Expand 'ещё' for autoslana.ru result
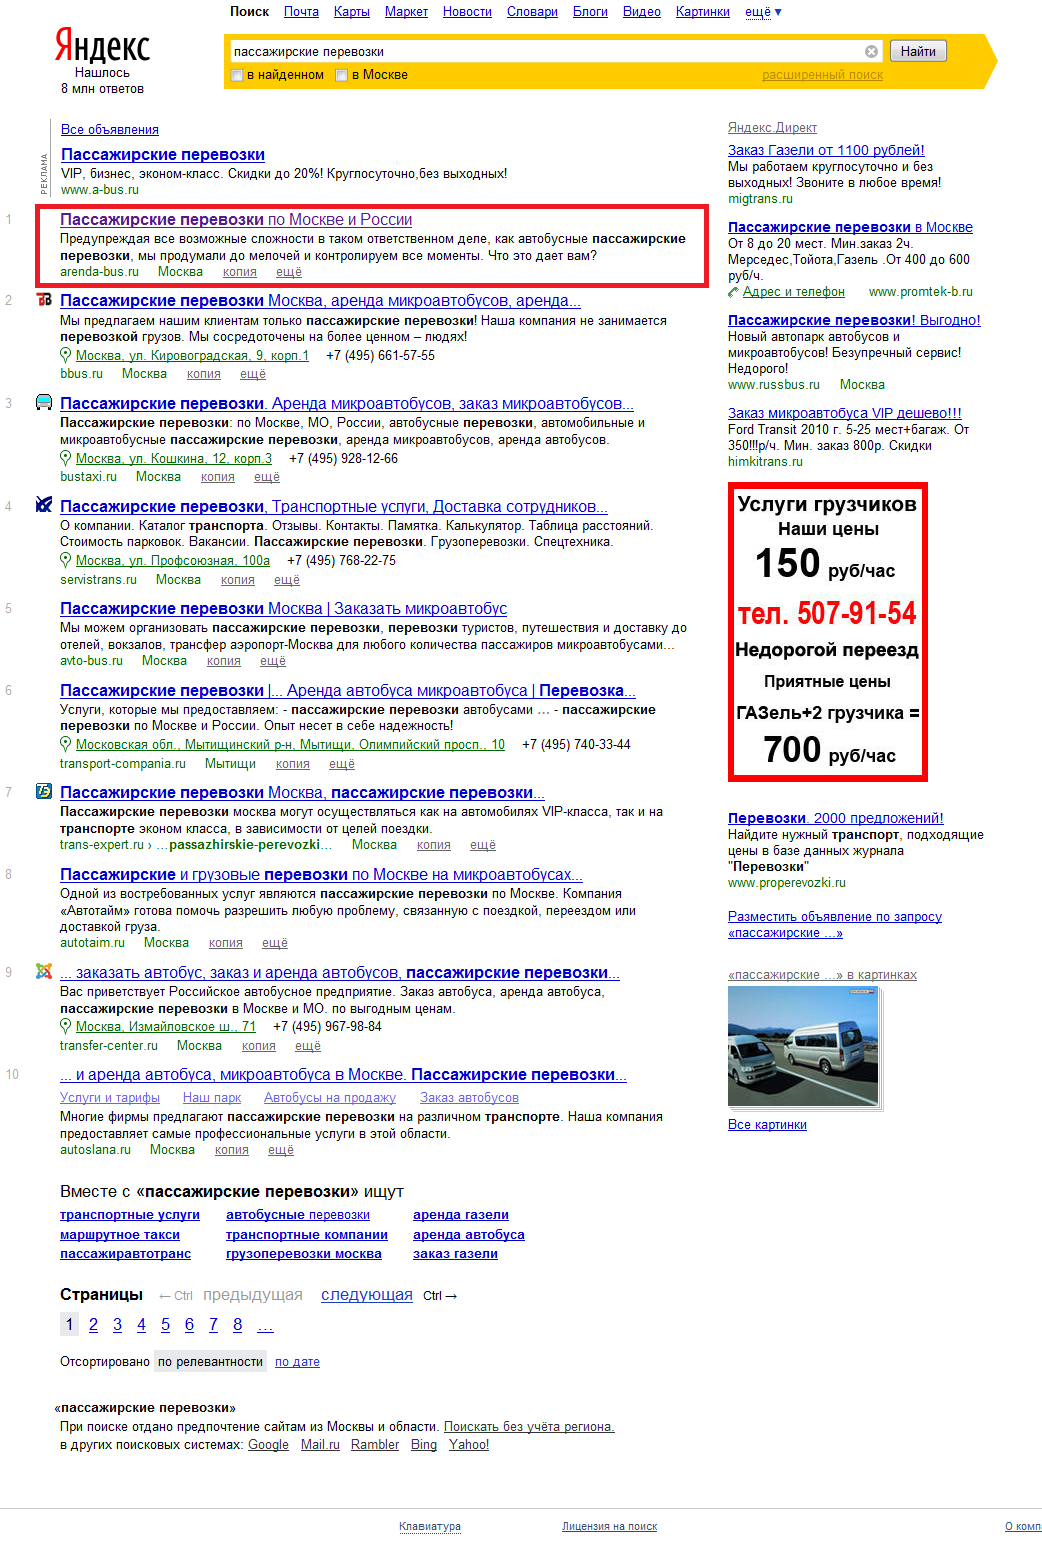 point(281,1150)
